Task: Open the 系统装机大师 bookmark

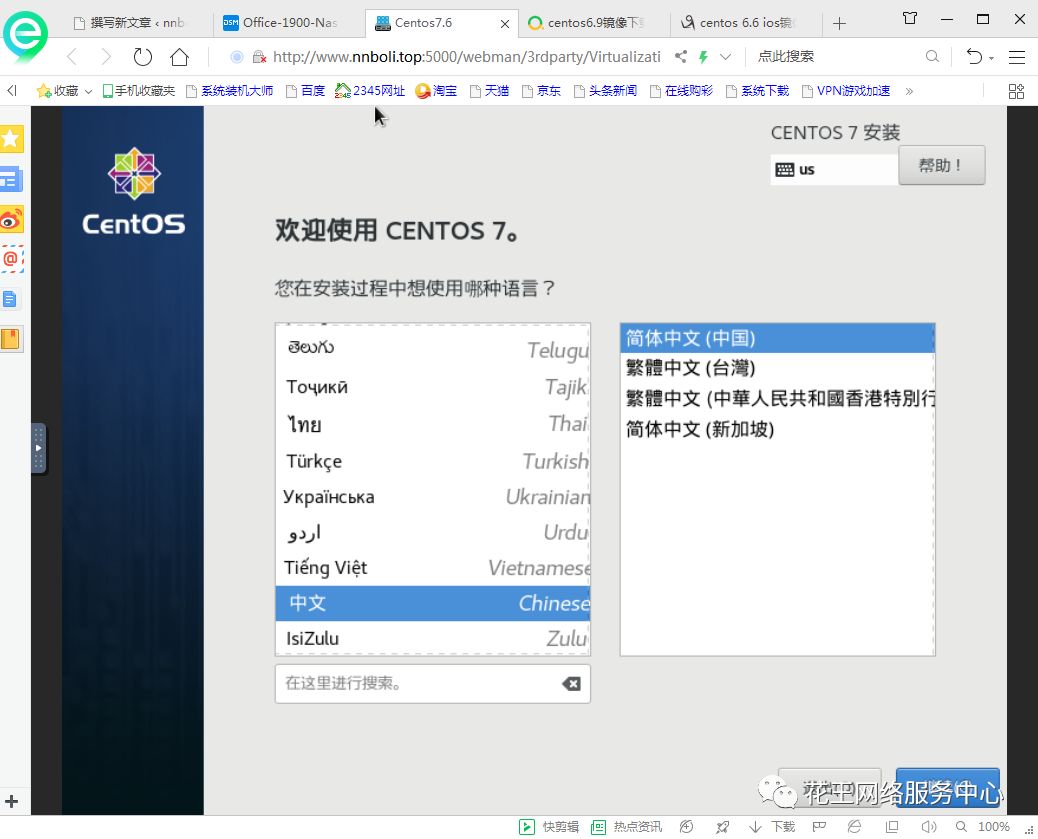Action: [230, 91]
